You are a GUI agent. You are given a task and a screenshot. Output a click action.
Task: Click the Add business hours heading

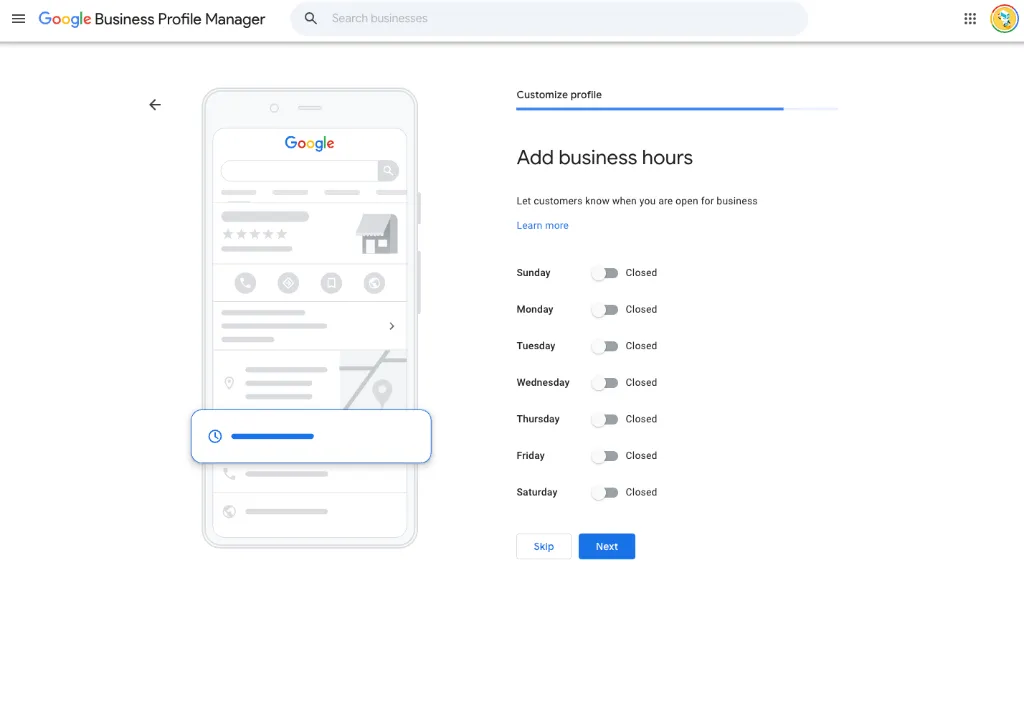coord(605,157)
